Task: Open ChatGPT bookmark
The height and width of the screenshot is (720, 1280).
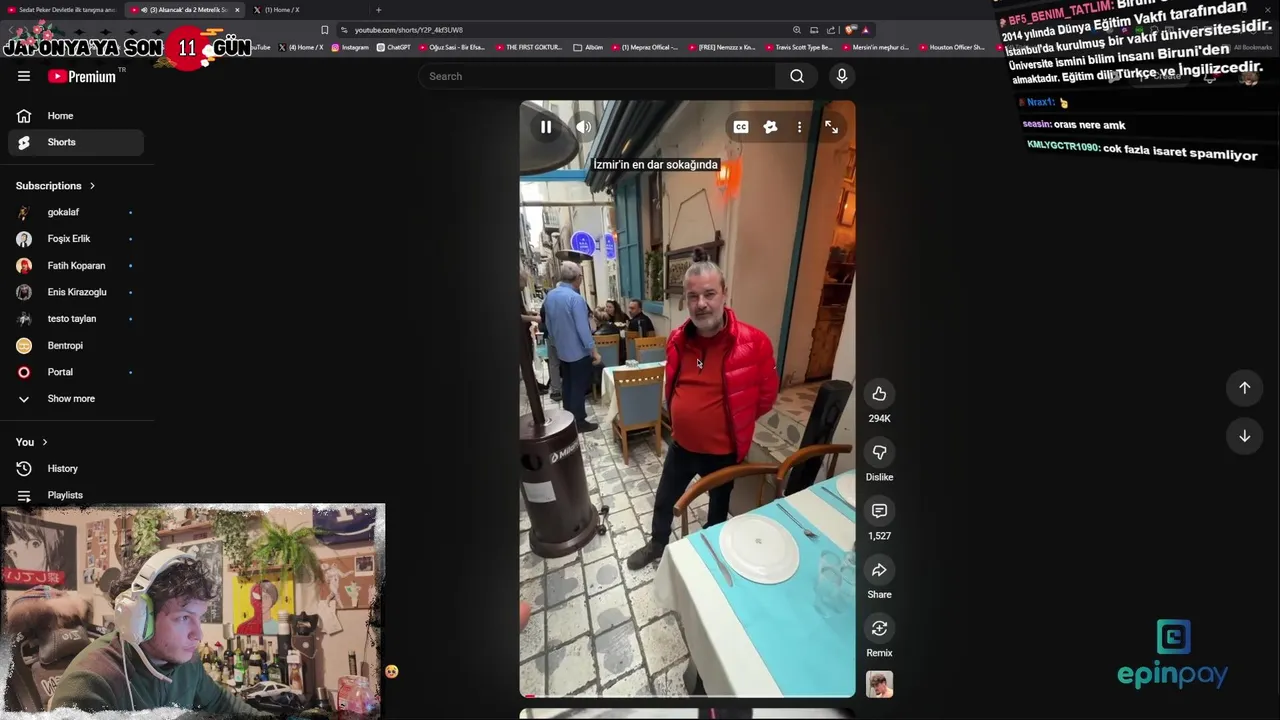Action: point(394,47)
